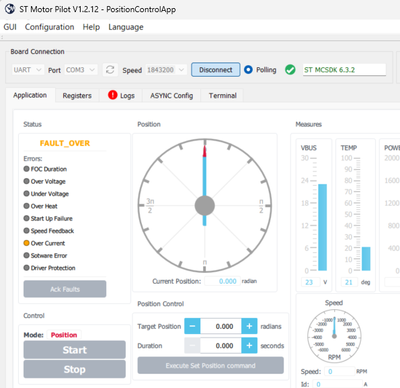Click the TEMP temperature bar gauge
The height and width of the screenshot is (388, 400).
pos(366,258)
